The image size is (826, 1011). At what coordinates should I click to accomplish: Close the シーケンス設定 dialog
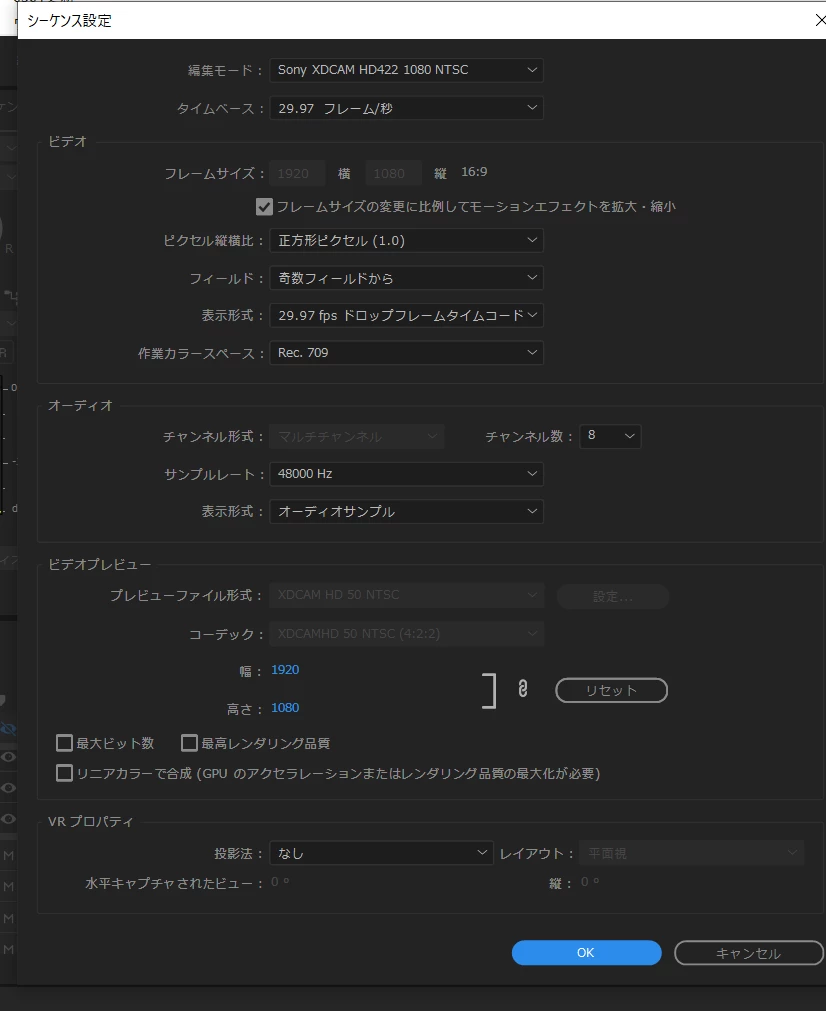point(820,21)
